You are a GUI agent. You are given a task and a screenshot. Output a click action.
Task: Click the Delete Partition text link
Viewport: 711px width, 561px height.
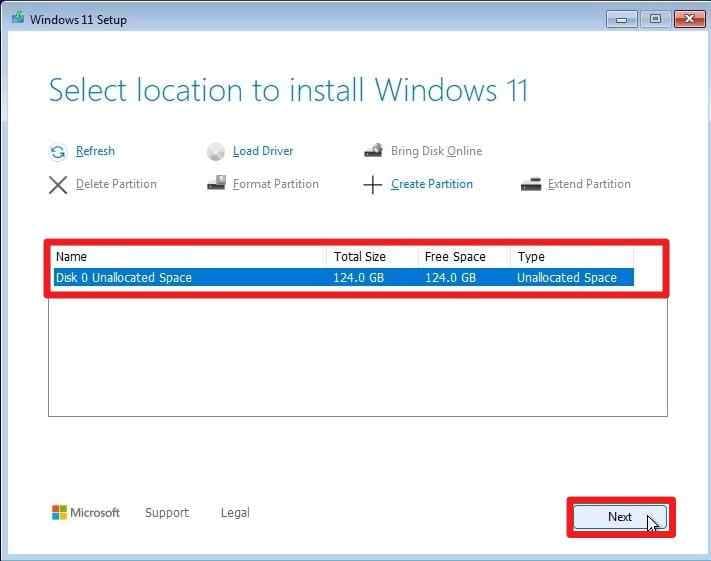click(116, 184)
